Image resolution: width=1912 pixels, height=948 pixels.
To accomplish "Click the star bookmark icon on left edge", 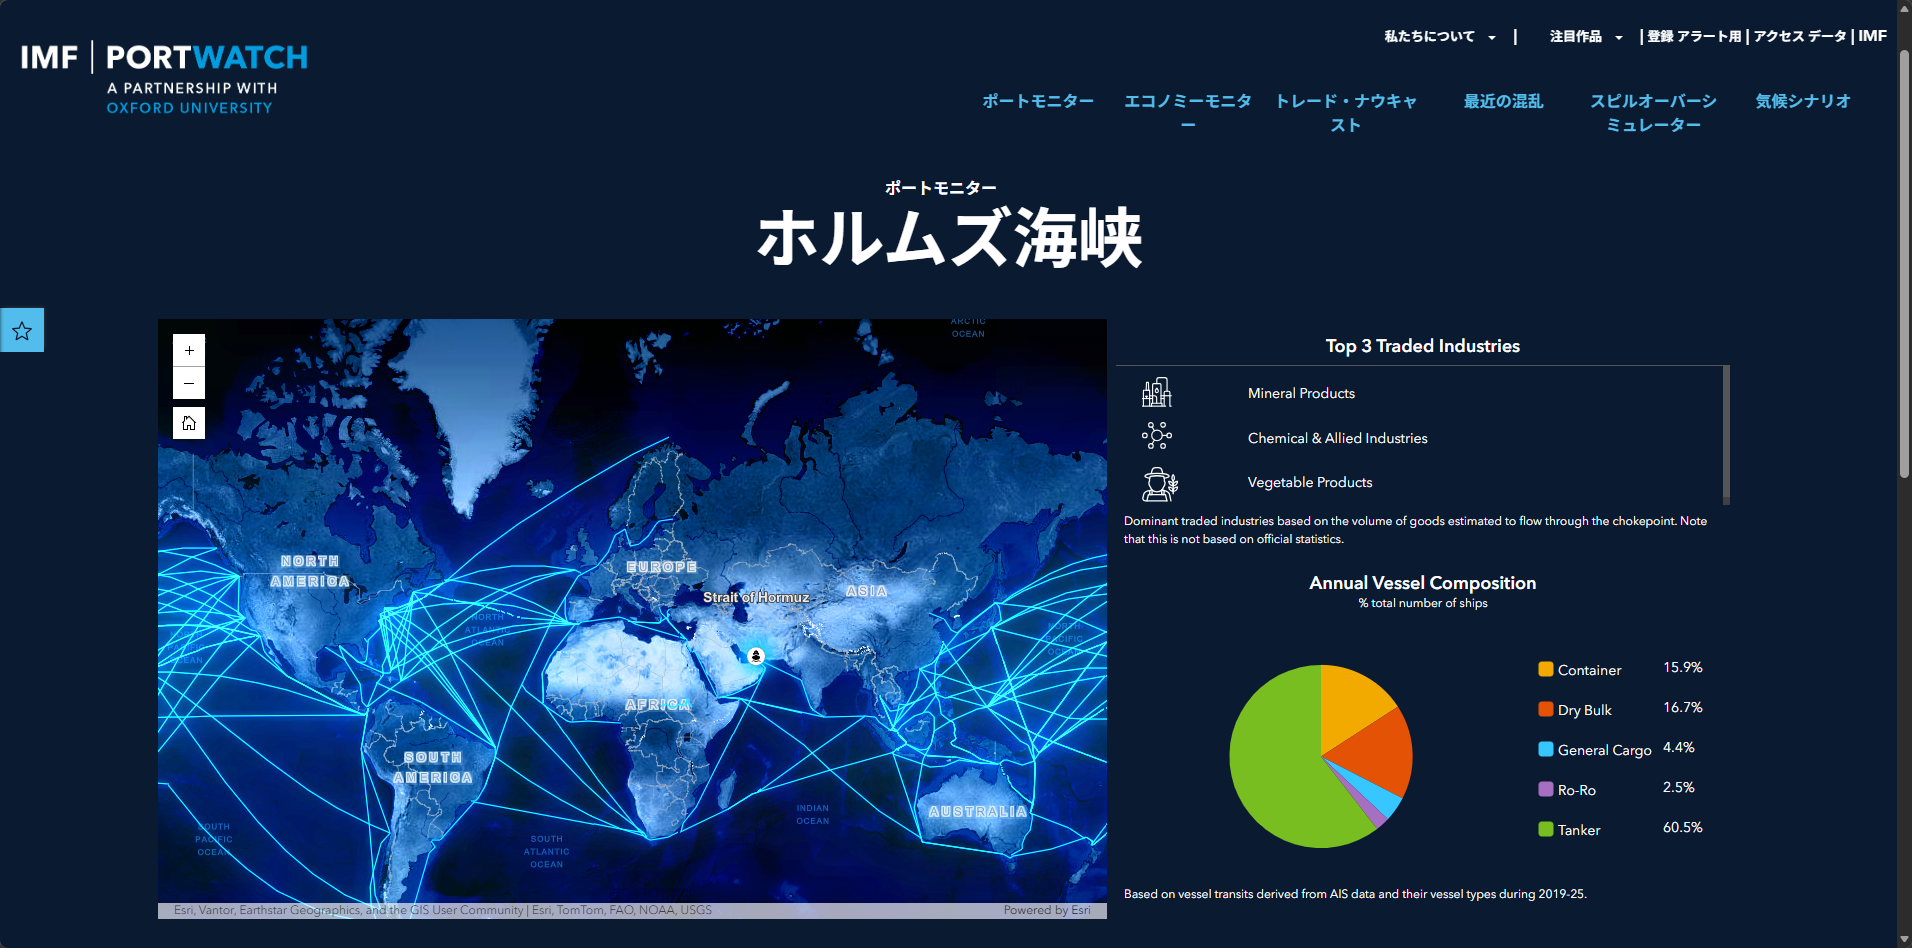I will pos(22,330).
